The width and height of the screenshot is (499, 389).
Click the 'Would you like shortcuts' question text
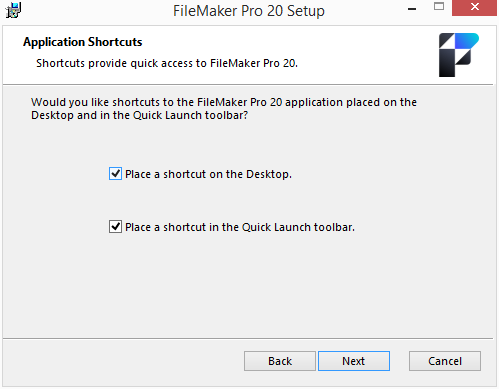click(x=224, y=109)
